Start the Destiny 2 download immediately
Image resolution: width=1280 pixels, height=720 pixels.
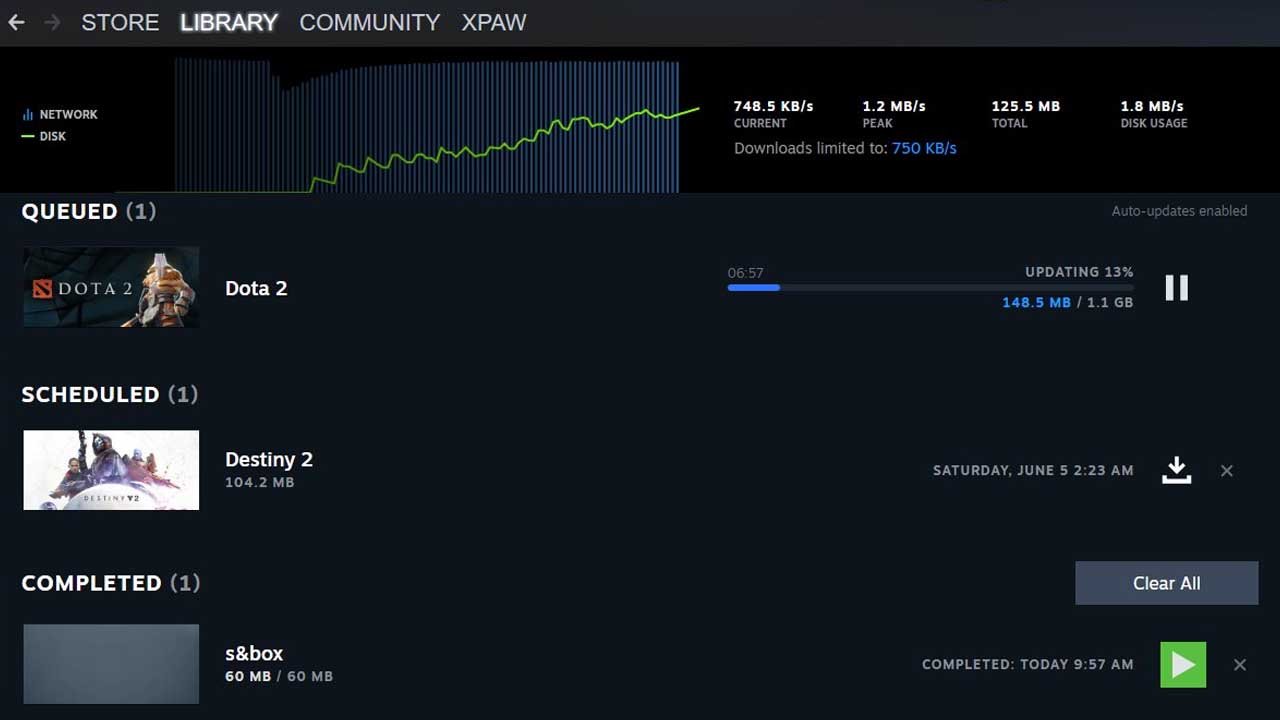1176,470
